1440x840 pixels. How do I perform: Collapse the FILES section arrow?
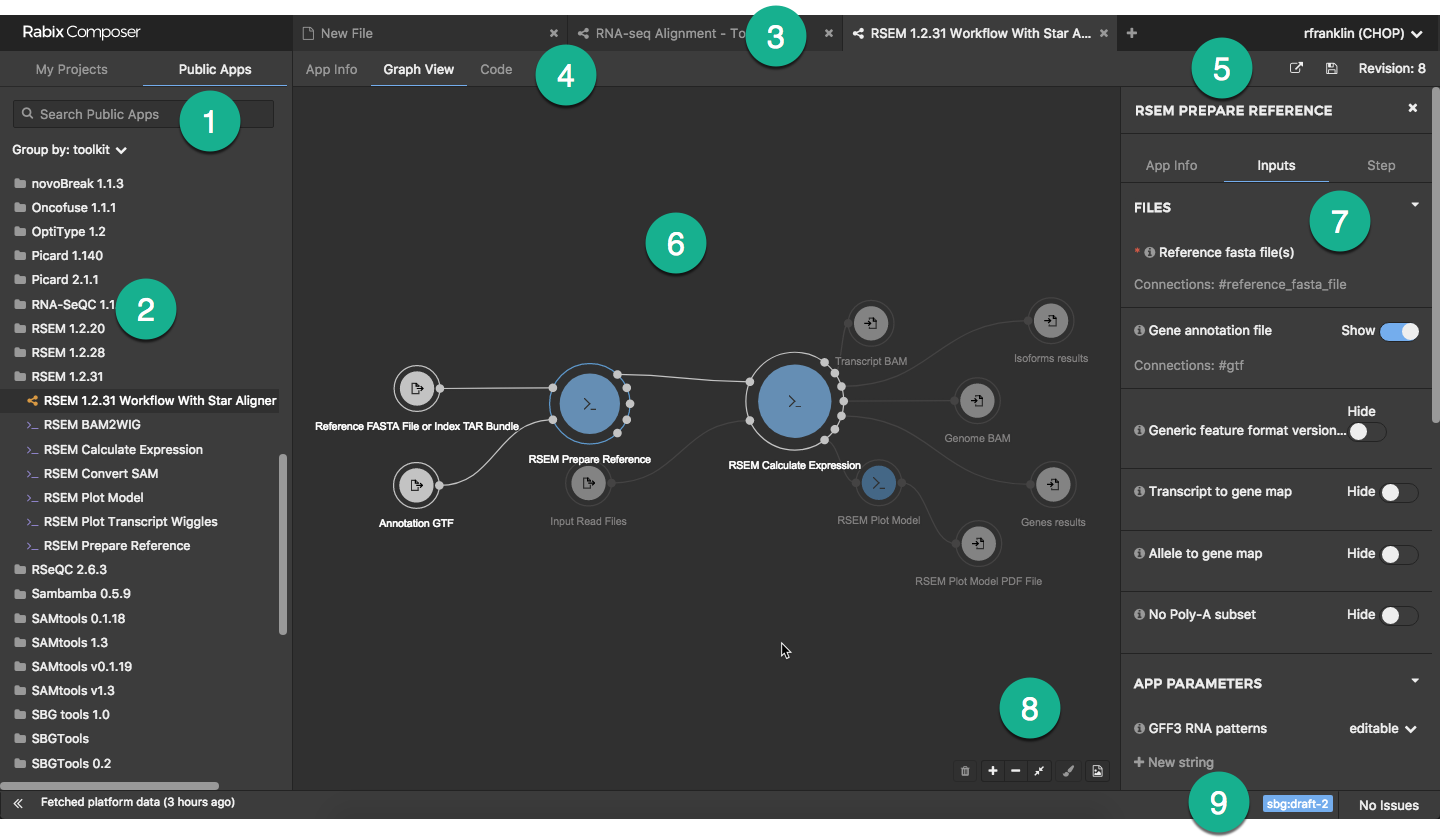[1415, 205]
